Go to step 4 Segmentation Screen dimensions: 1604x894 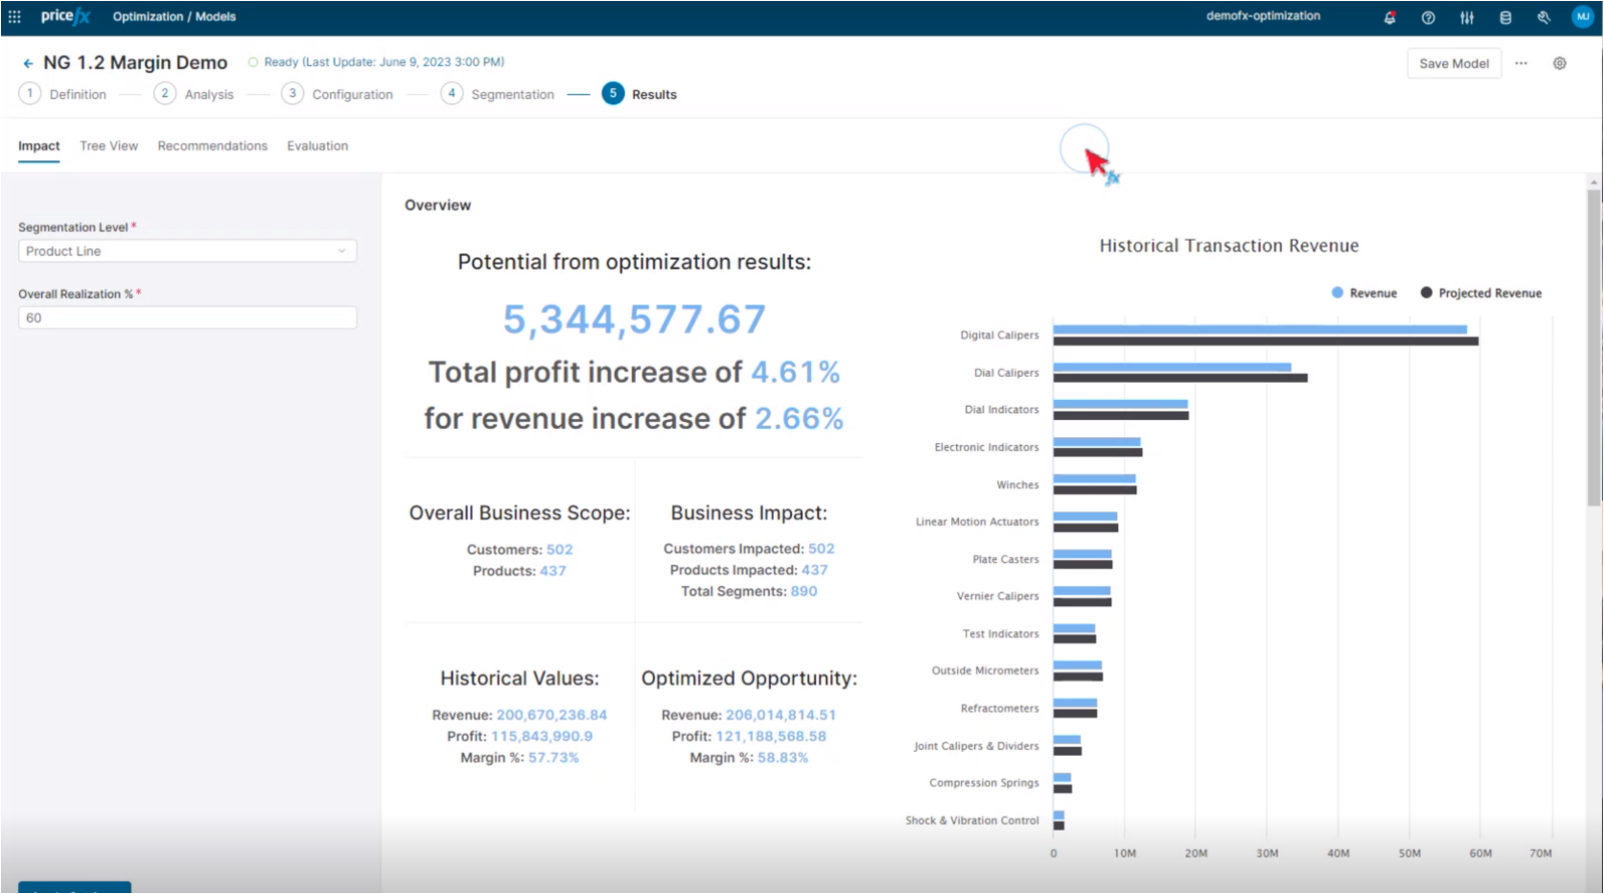tap(498, 94)
